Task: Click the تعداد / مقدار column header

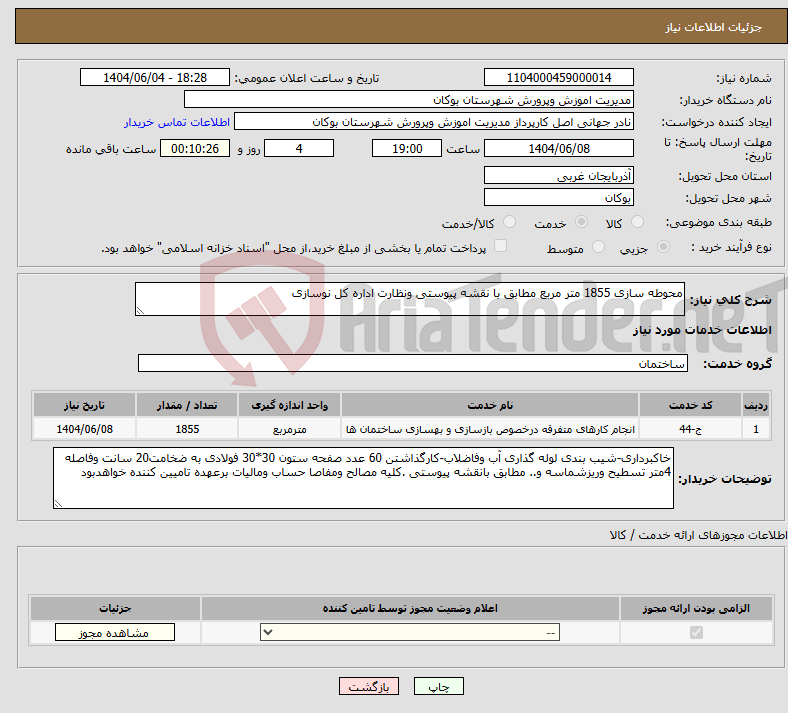Action: pyautogui.click(x=187, y=405)
